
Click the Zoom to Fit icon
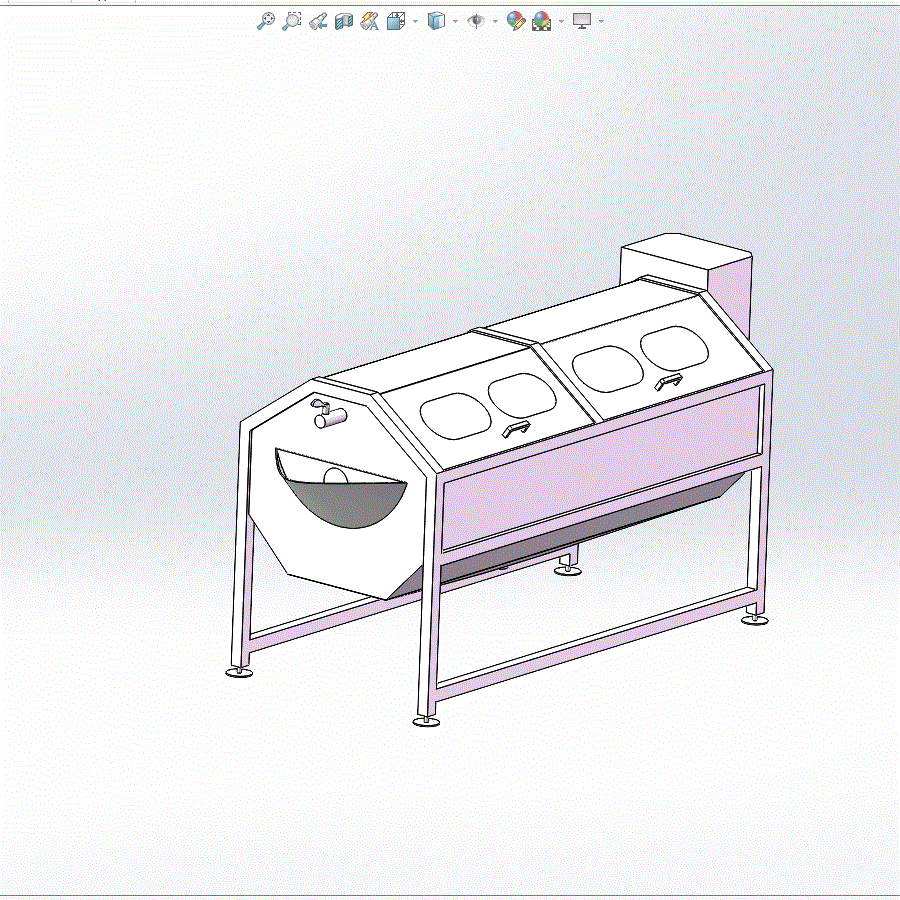[x=265, y=21]
